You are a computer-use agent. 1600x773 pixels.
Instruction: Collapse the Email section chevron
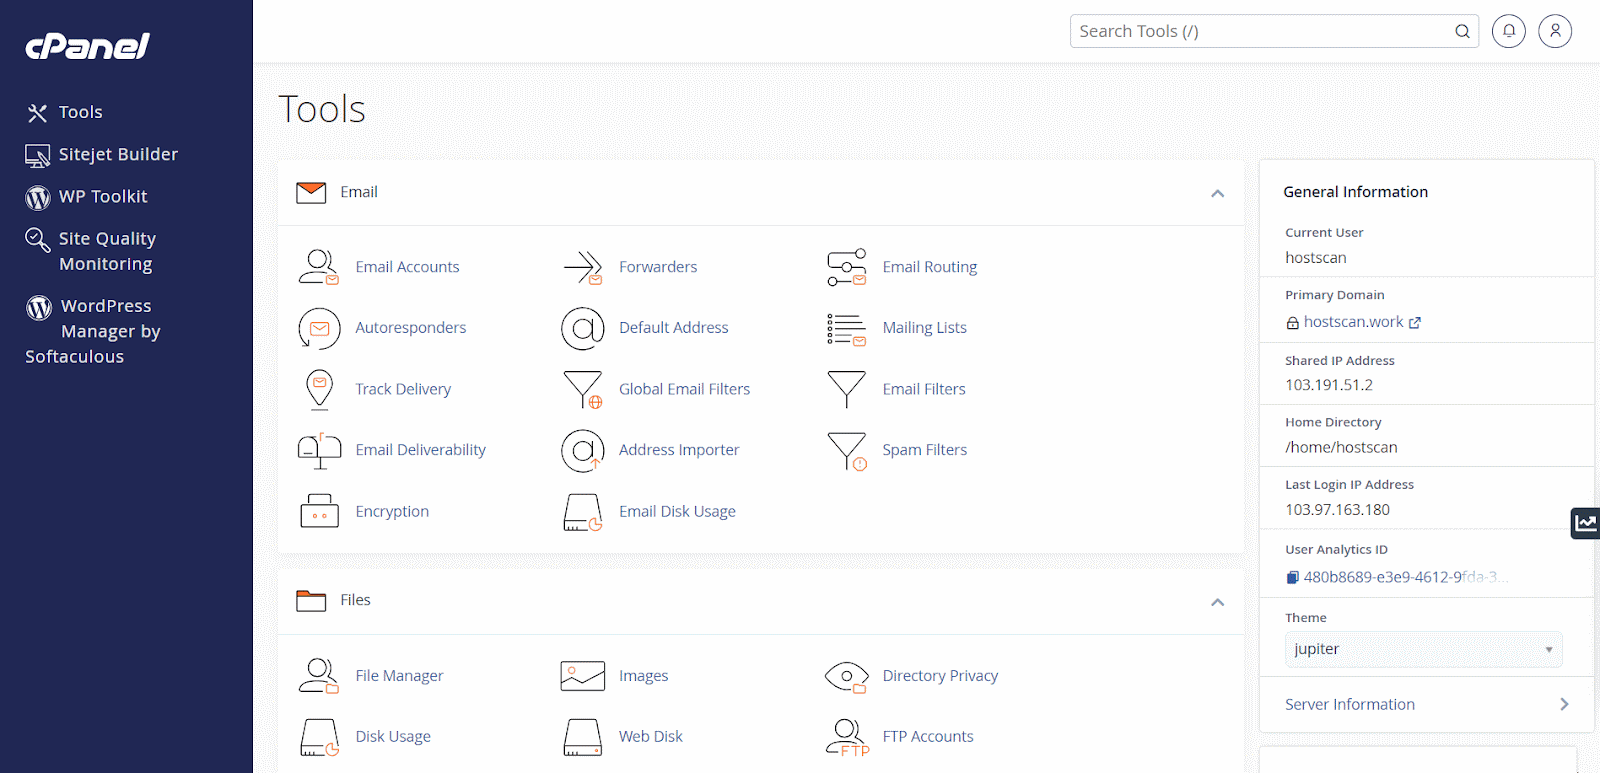(x=1217, y=193)
